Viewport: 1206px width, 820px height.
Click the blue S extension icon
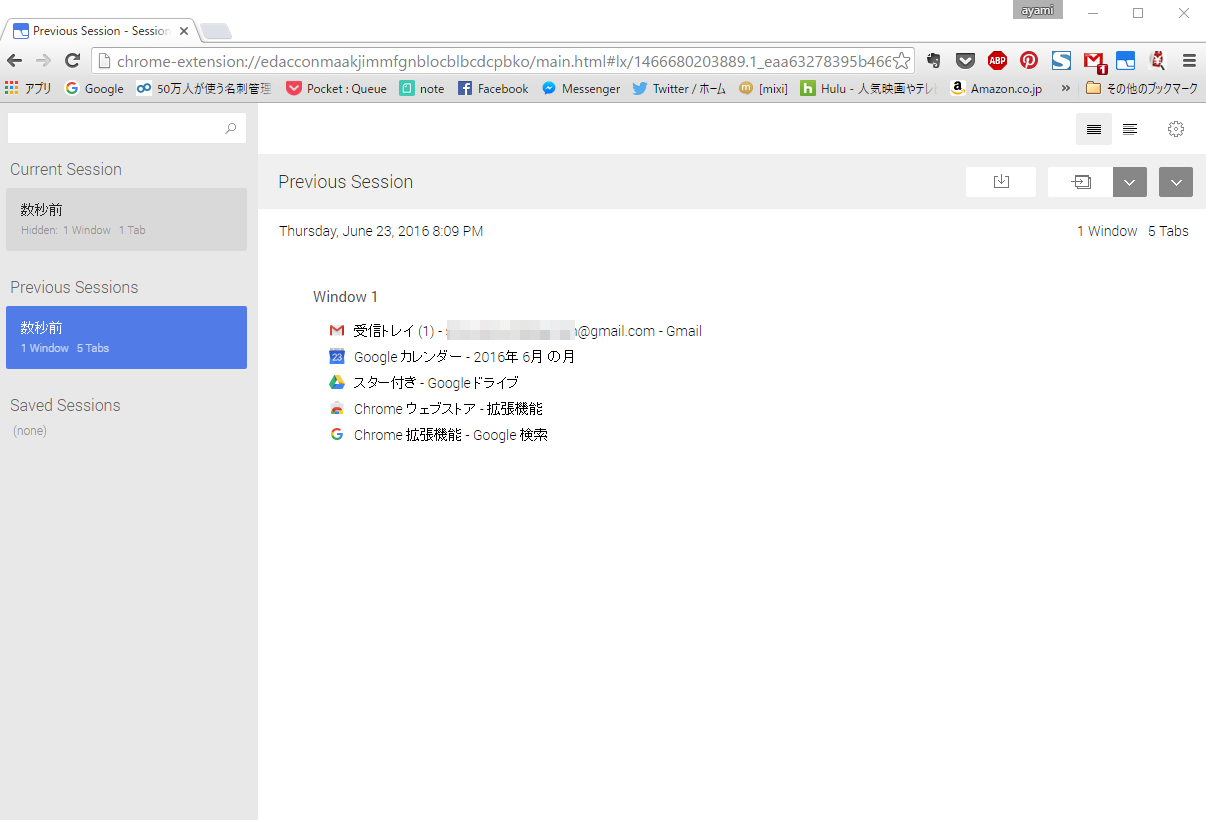(x=1061, y=60)
